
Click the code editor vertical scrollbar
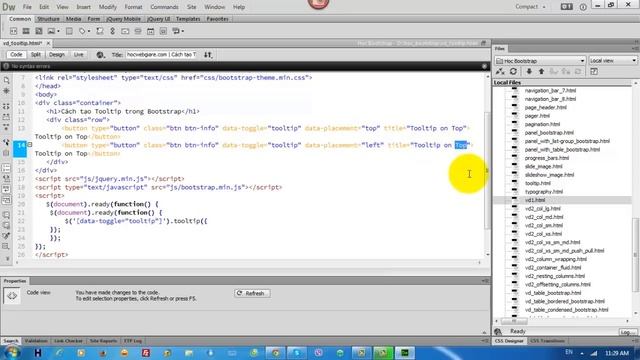click(487, 170)
